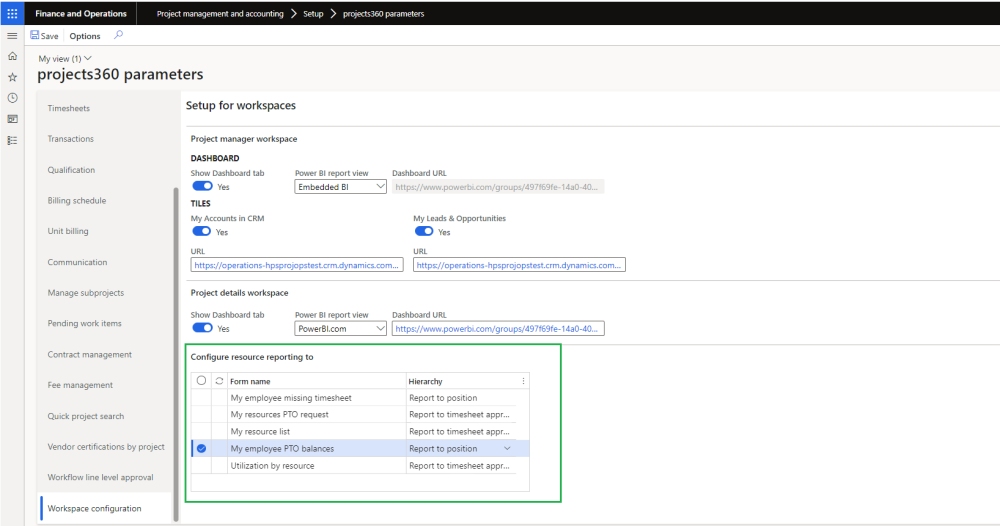Open the app launcher waffle icon

[12, 14]
